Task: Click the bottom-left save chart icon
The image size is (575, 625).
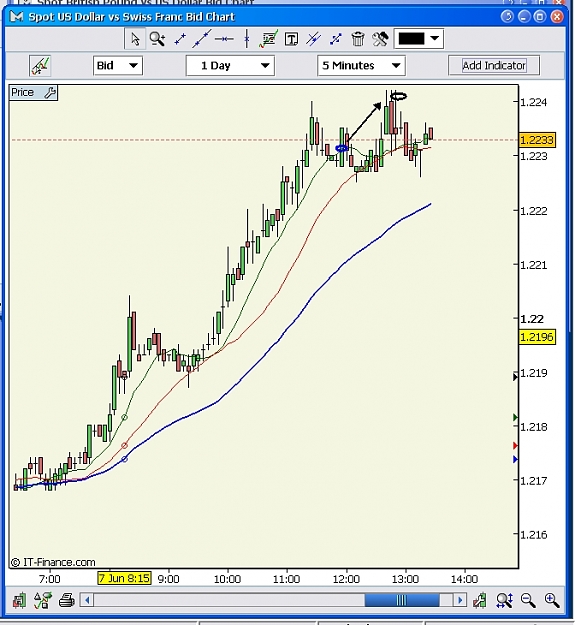Action: 19,600
